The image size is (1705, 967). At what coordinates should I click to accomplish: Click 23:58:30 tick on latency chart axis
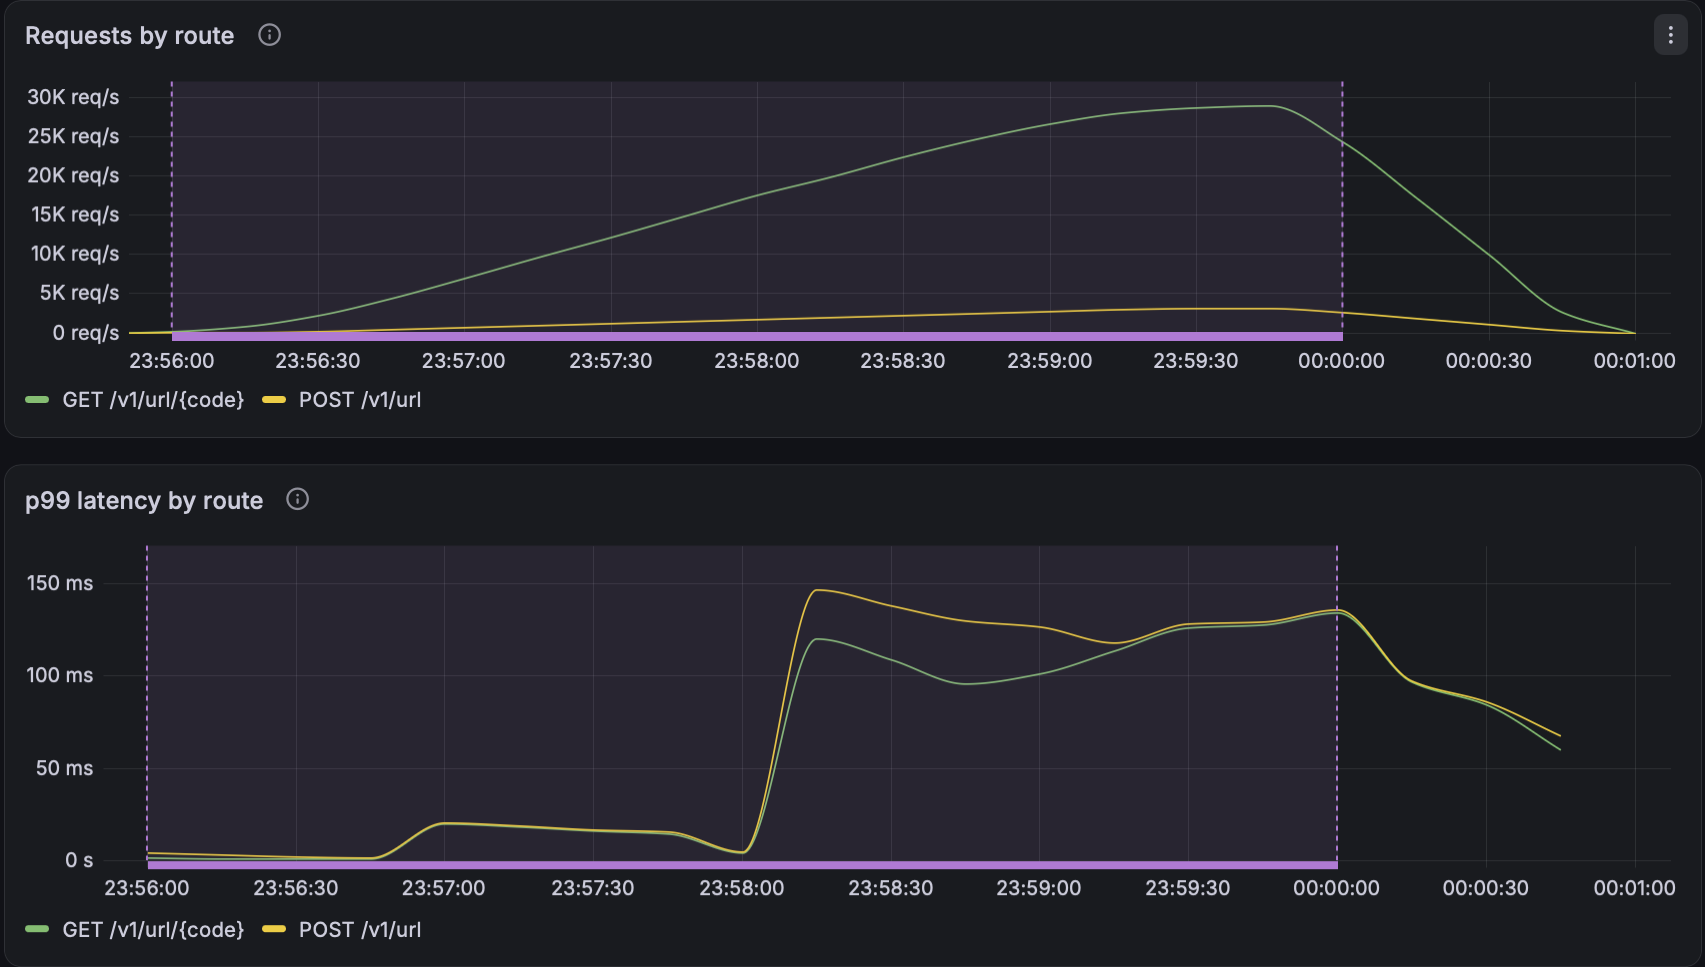pyautogui.click(x=891, y=888)
